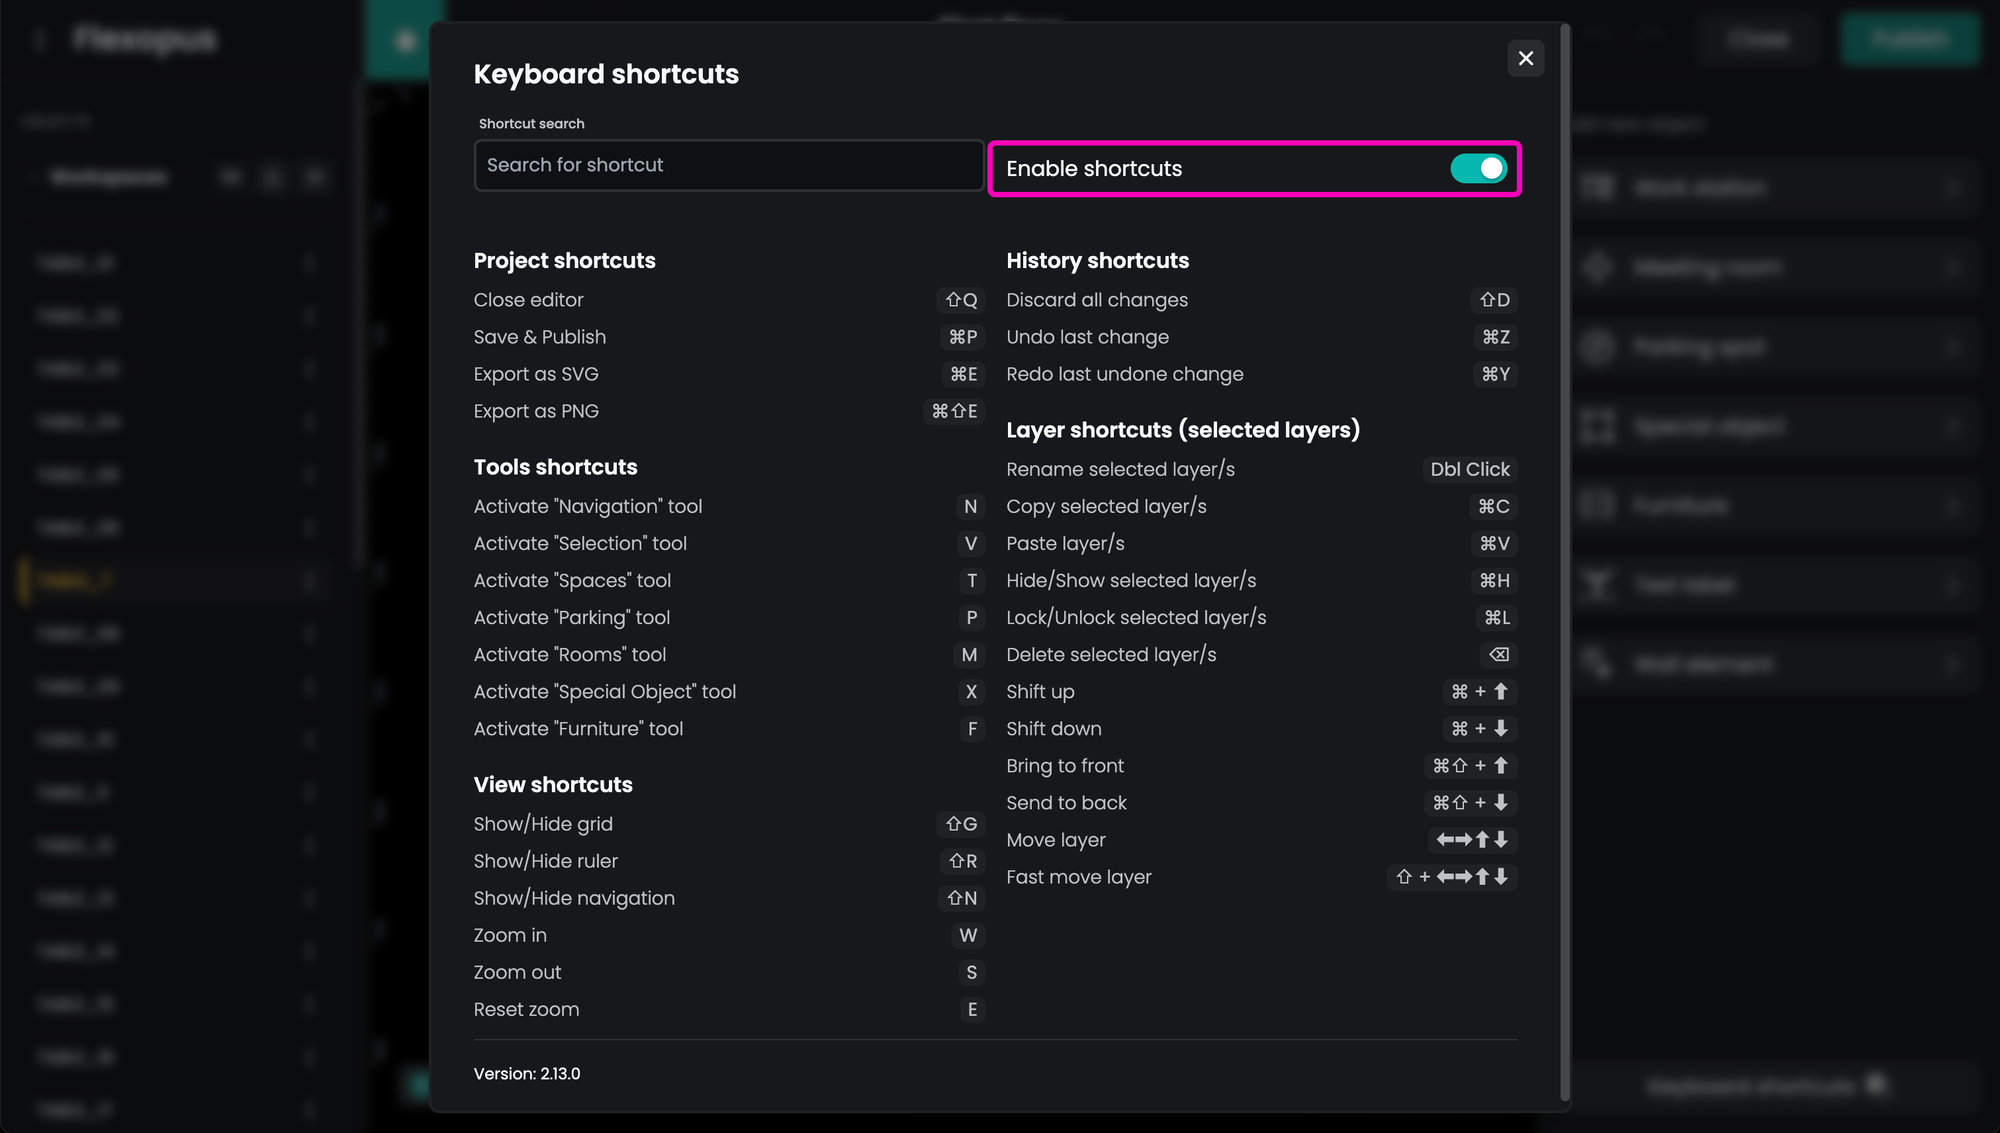Click the Furniture icon in the object list
2000x1133 pixels.
(1598, 505)
